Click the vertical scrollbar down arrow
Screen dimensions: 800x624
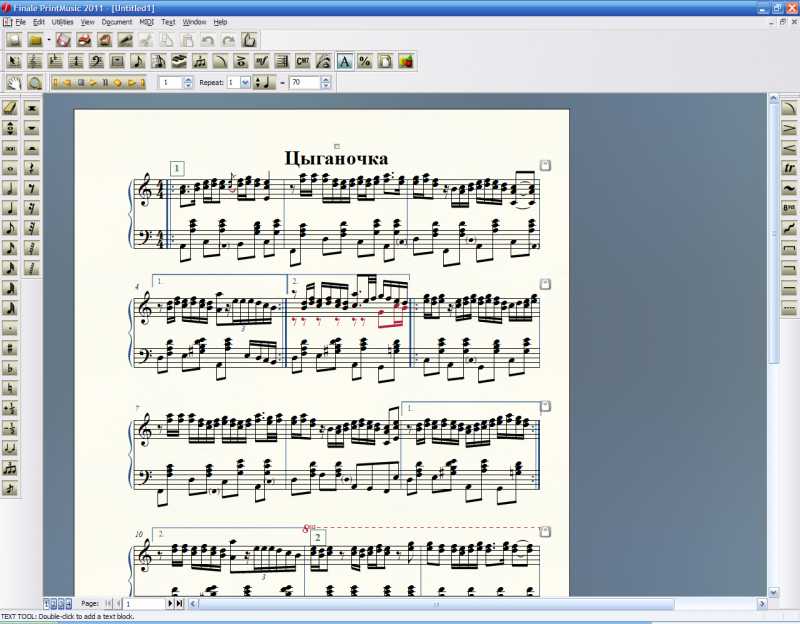point(773,593)
